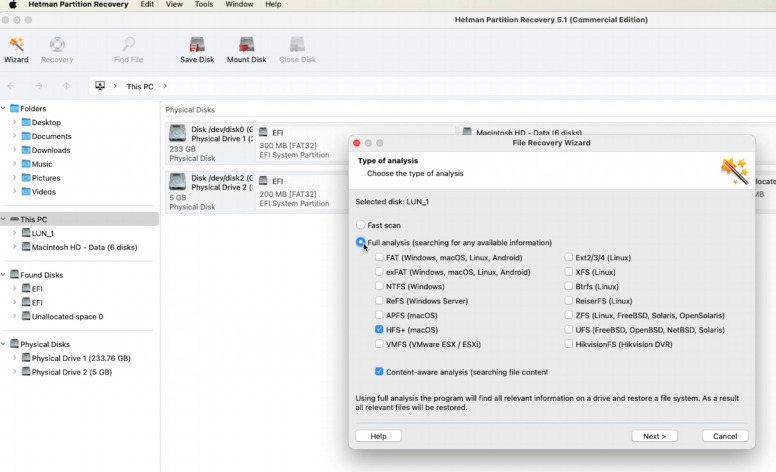Click the computer icon in the path bar
The image size is (776, 472).
(100, 86)
